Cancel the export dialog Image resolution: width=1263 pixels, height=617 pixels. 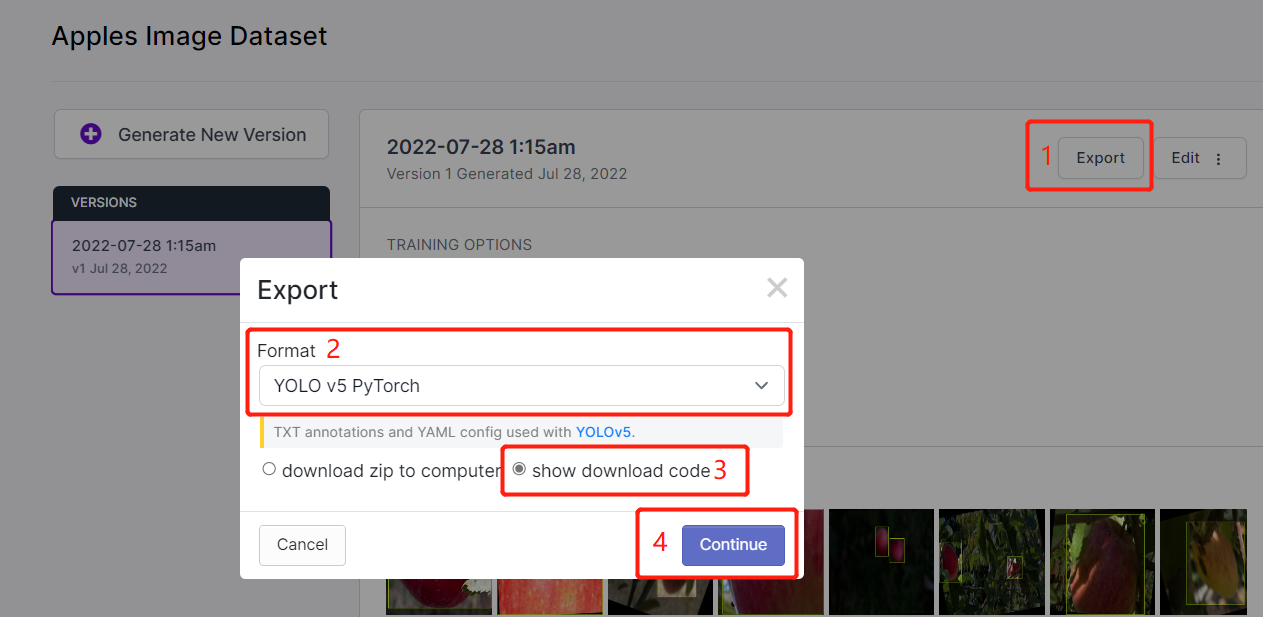(x=302, y=545)
